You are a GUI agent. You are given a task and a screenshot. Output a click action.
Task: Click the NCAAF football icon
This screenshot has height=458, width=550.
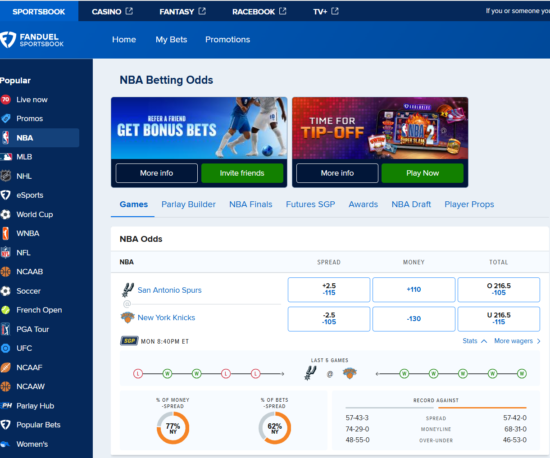(5, 367)
